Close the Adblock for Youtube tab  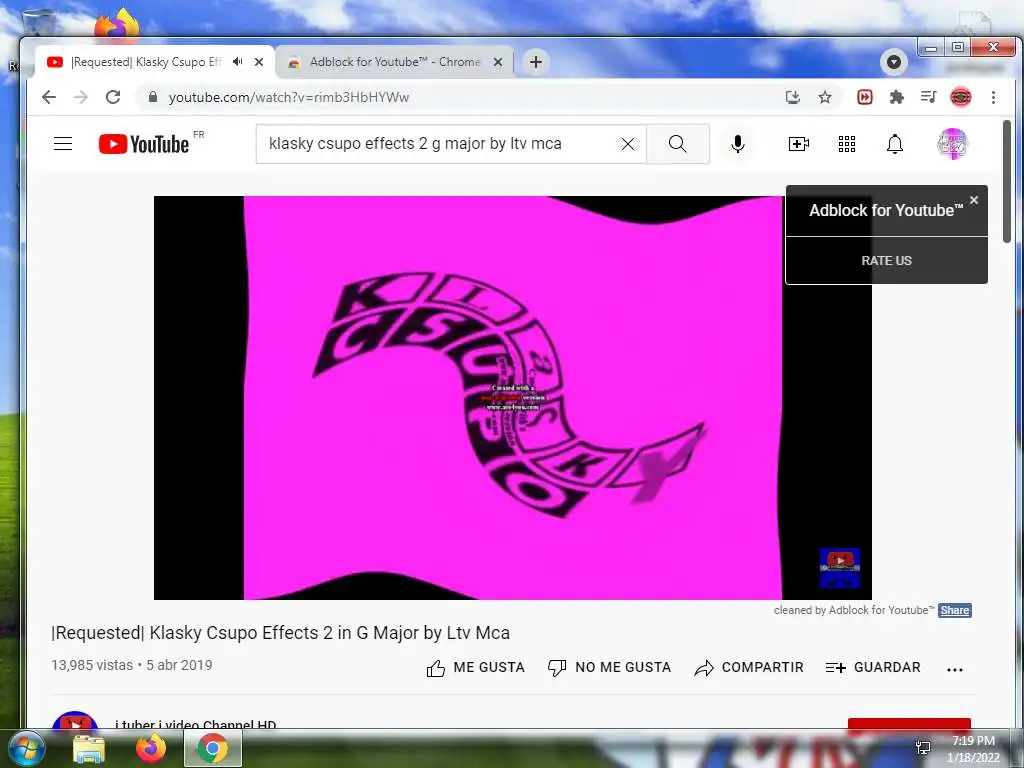(498, 62)
